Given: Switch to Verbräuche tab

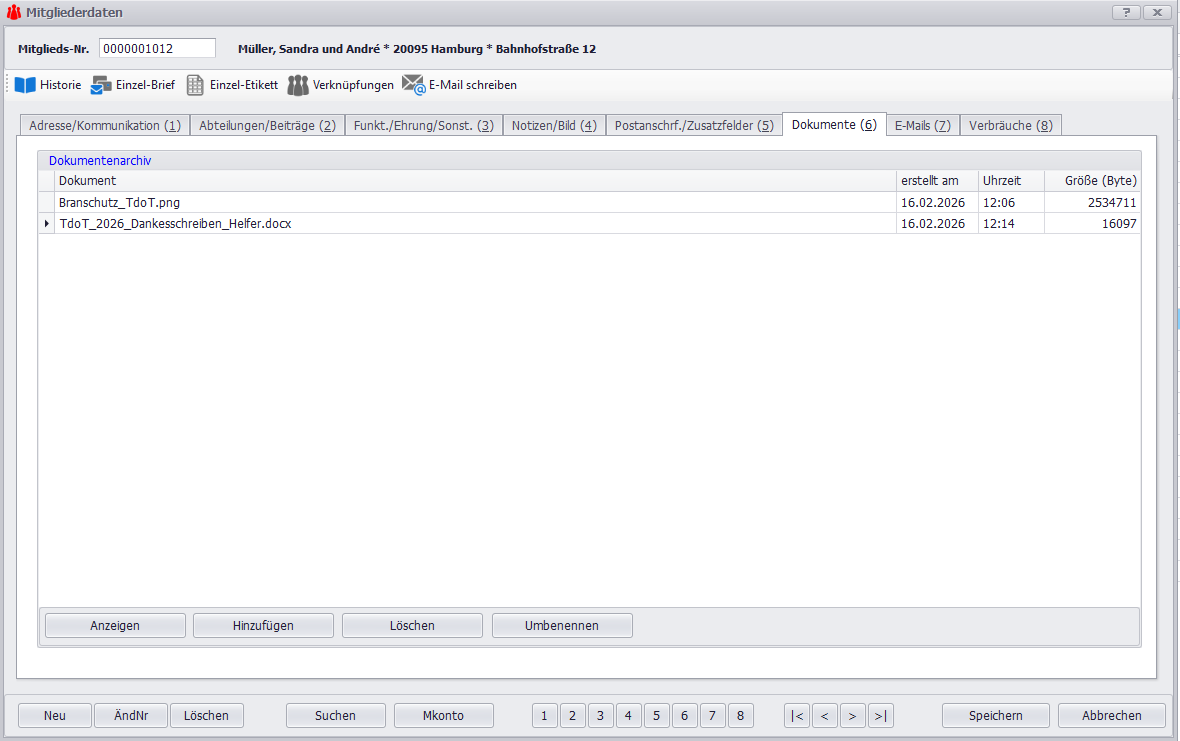Looking at the screenshot, I should click(x=1010, y=125).
